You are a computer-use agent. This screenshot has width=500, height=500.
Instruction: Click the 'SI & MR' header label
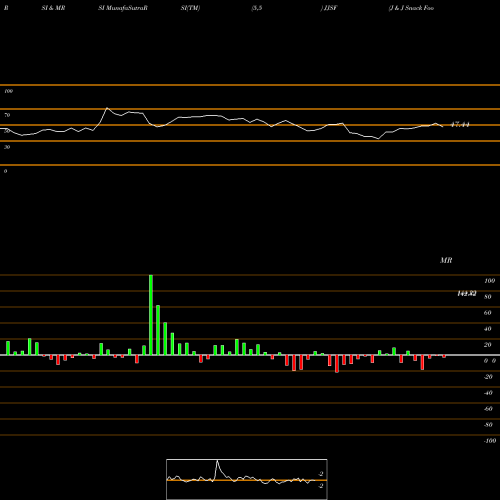pos(53,8)
